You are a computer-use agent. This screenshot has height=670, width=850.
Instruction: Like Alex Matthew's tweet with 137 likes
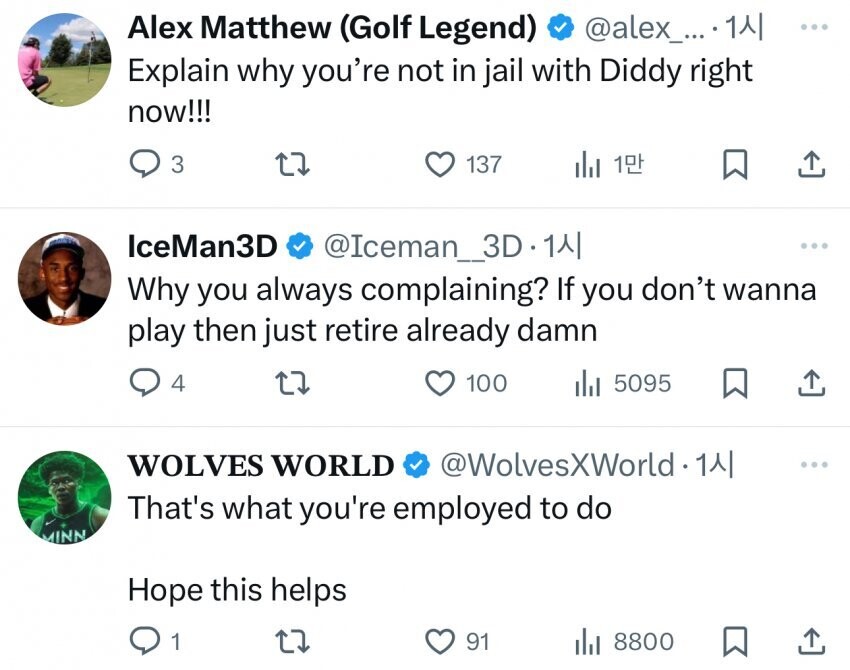coord(441,164)
